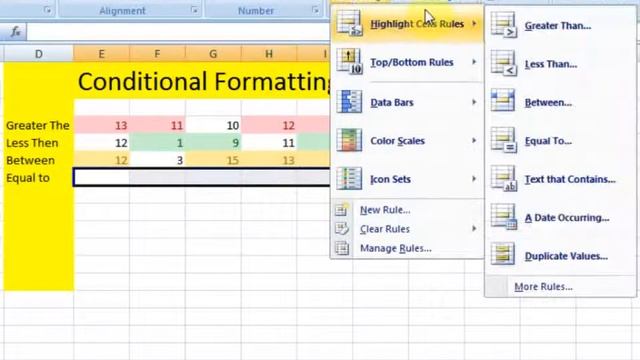Select cell with value 13 in Greater The row

point(101,125)
